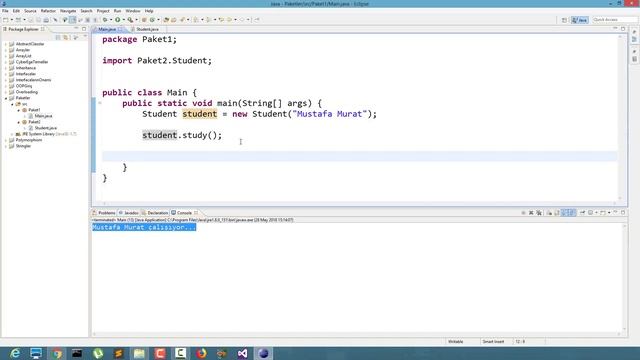Click the Search flashlight toolbar icon

click(x=182, y=20)
